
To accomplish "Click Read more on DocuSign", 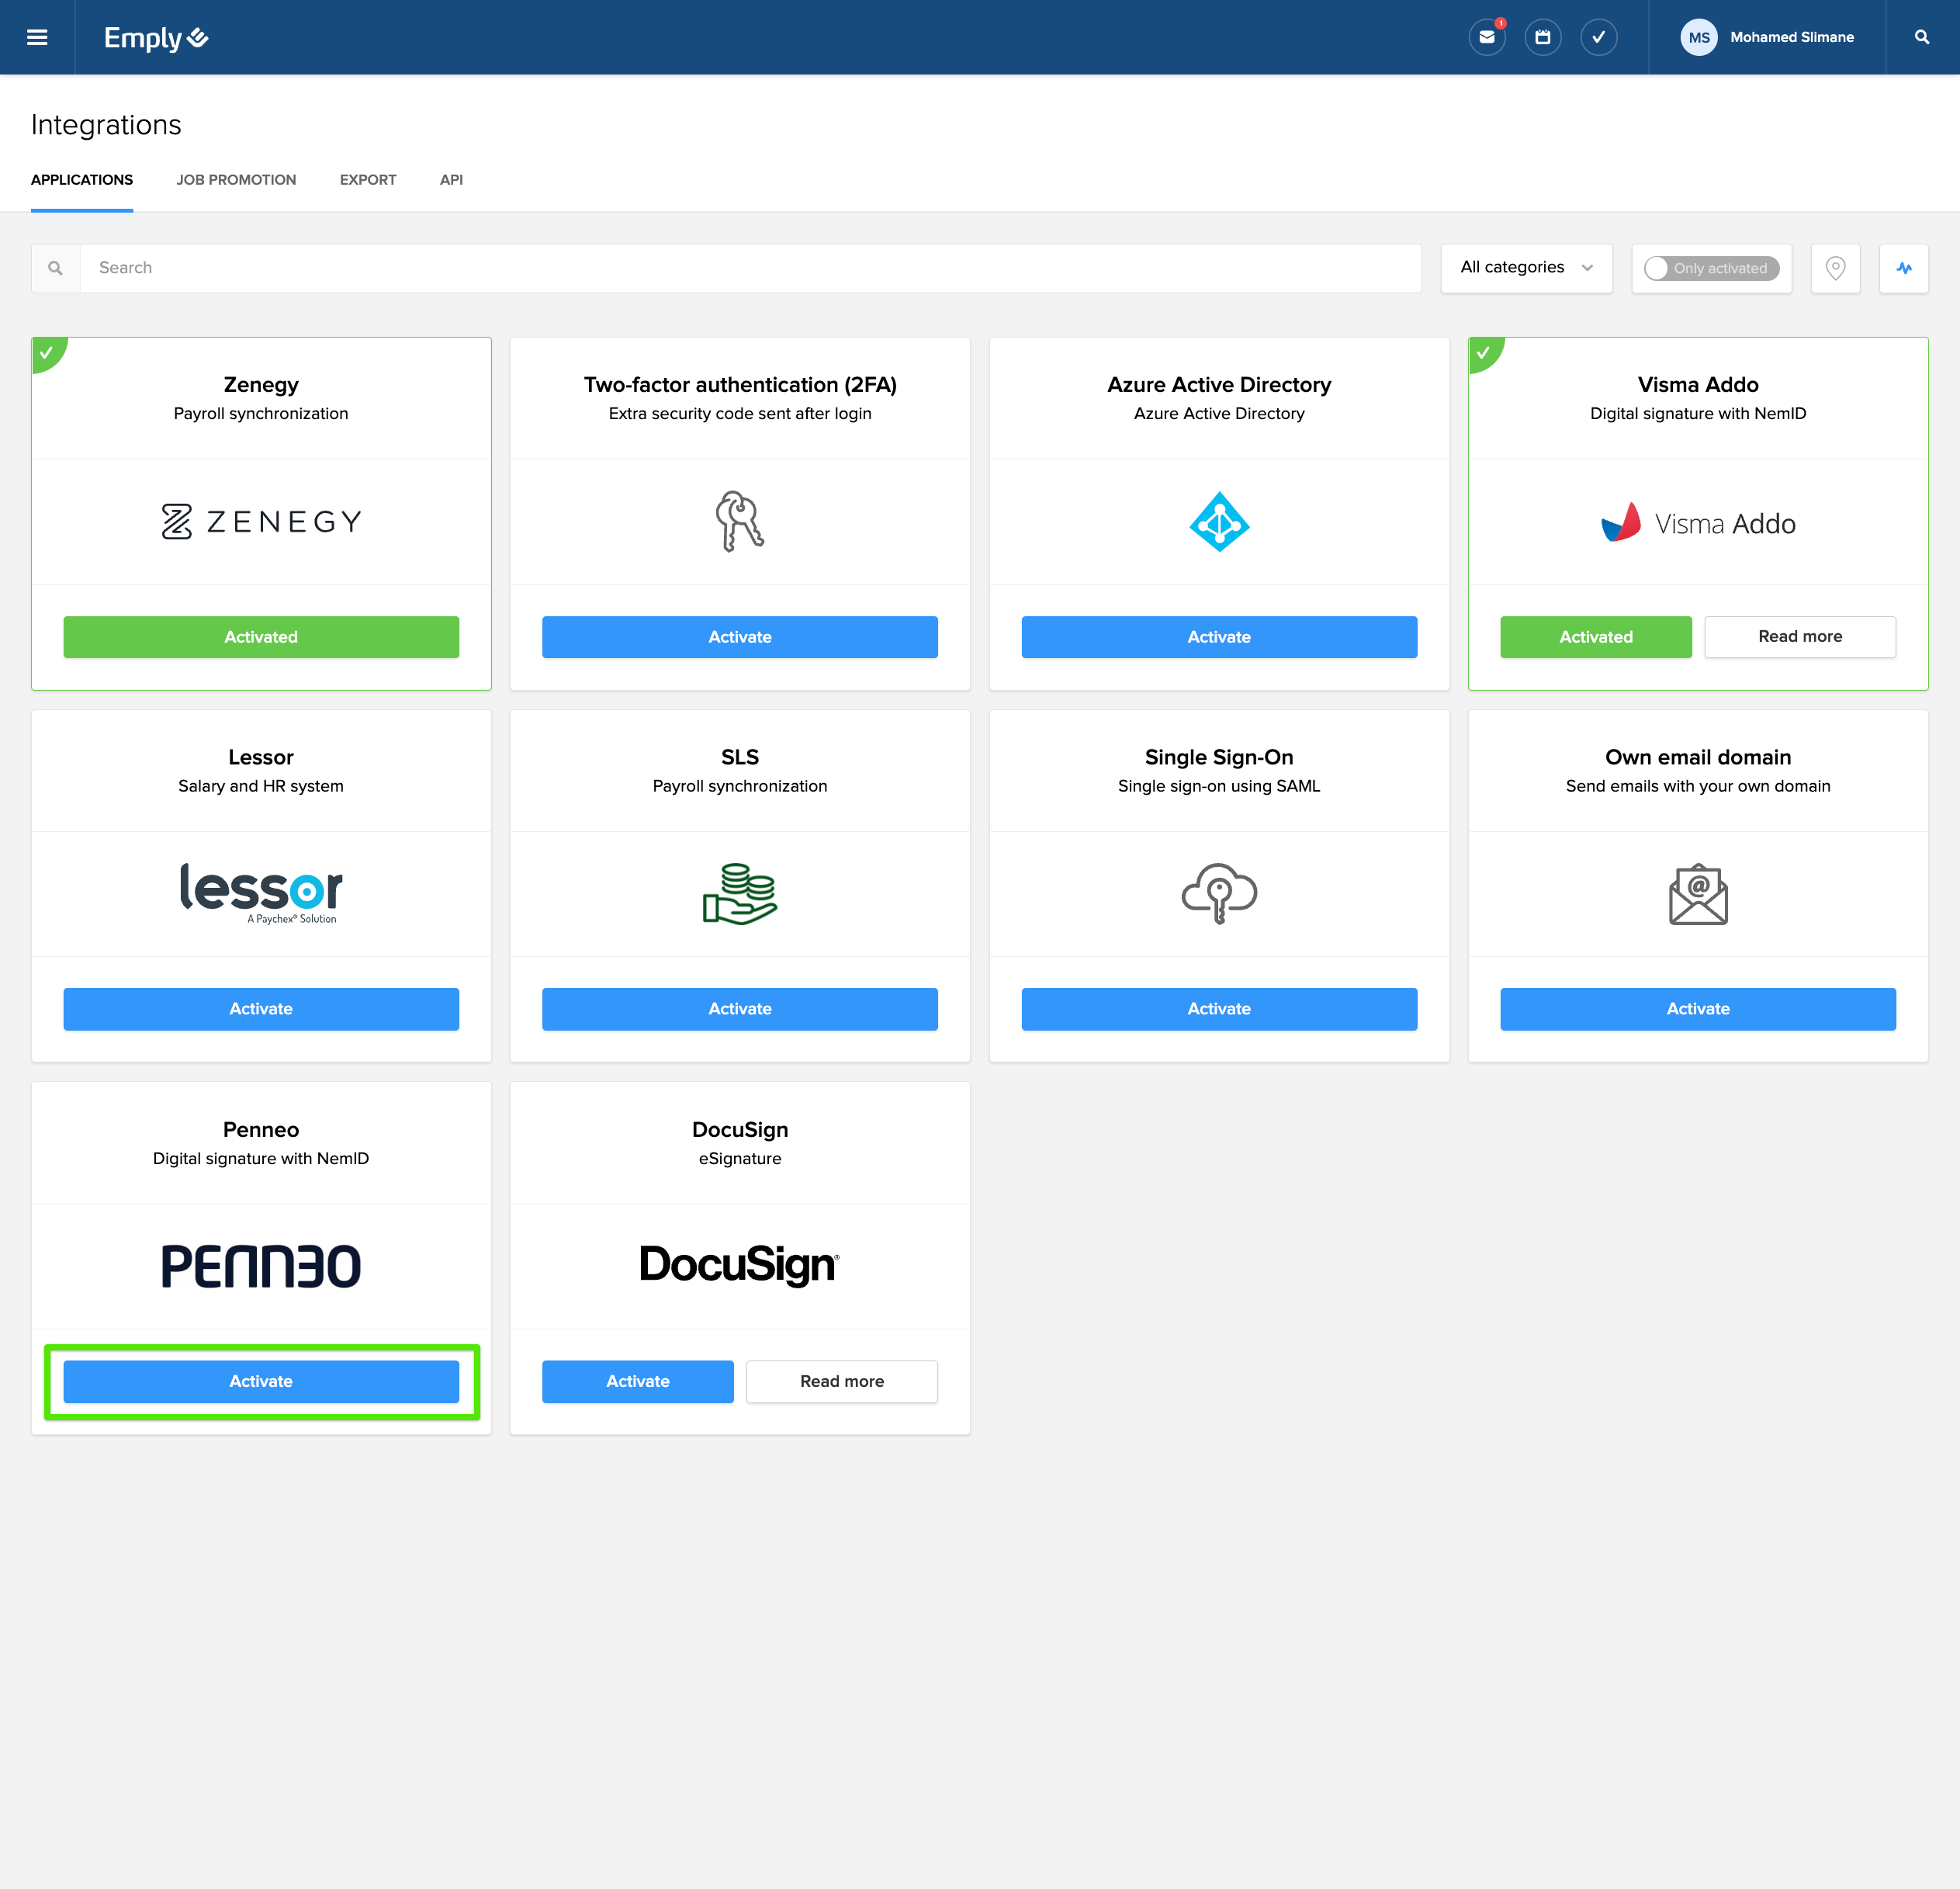I will [841, 1381].
